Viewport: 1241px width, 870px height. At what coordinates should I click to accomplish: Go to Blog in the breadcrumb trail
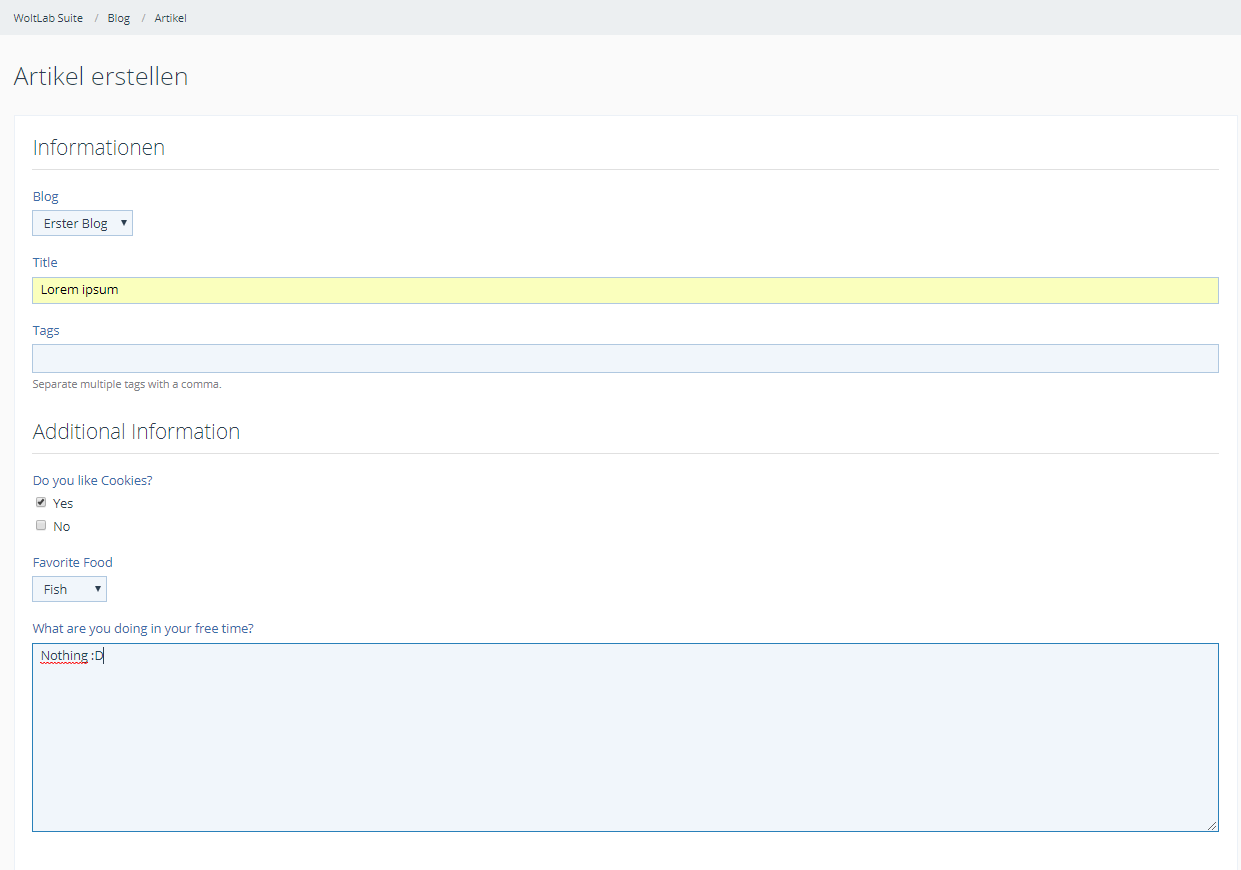click(x=119, y=18)
